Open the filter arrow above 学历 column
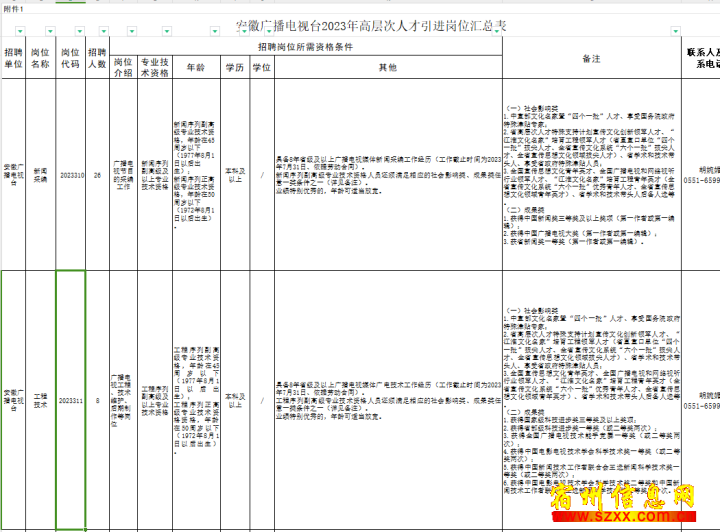Viewport: 720px width, 532px height. point(244,31)
